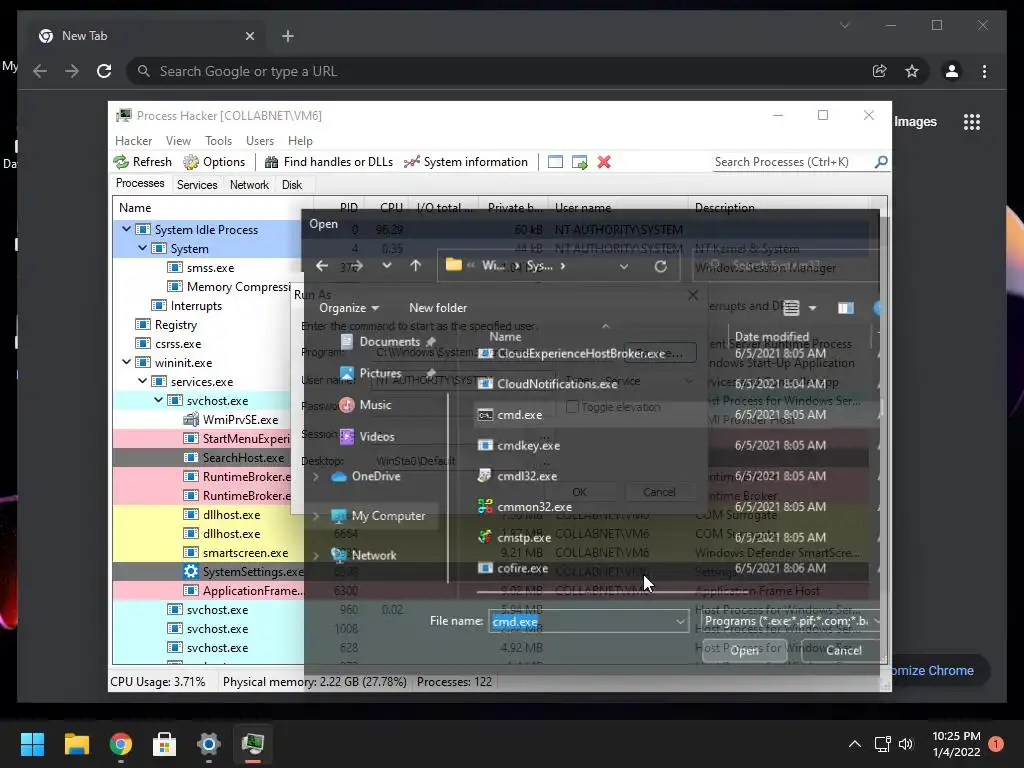The image size is (1024, 768).
Task: Select Documents in the Open dialog sidebar
Action: (x=389, y=342)
